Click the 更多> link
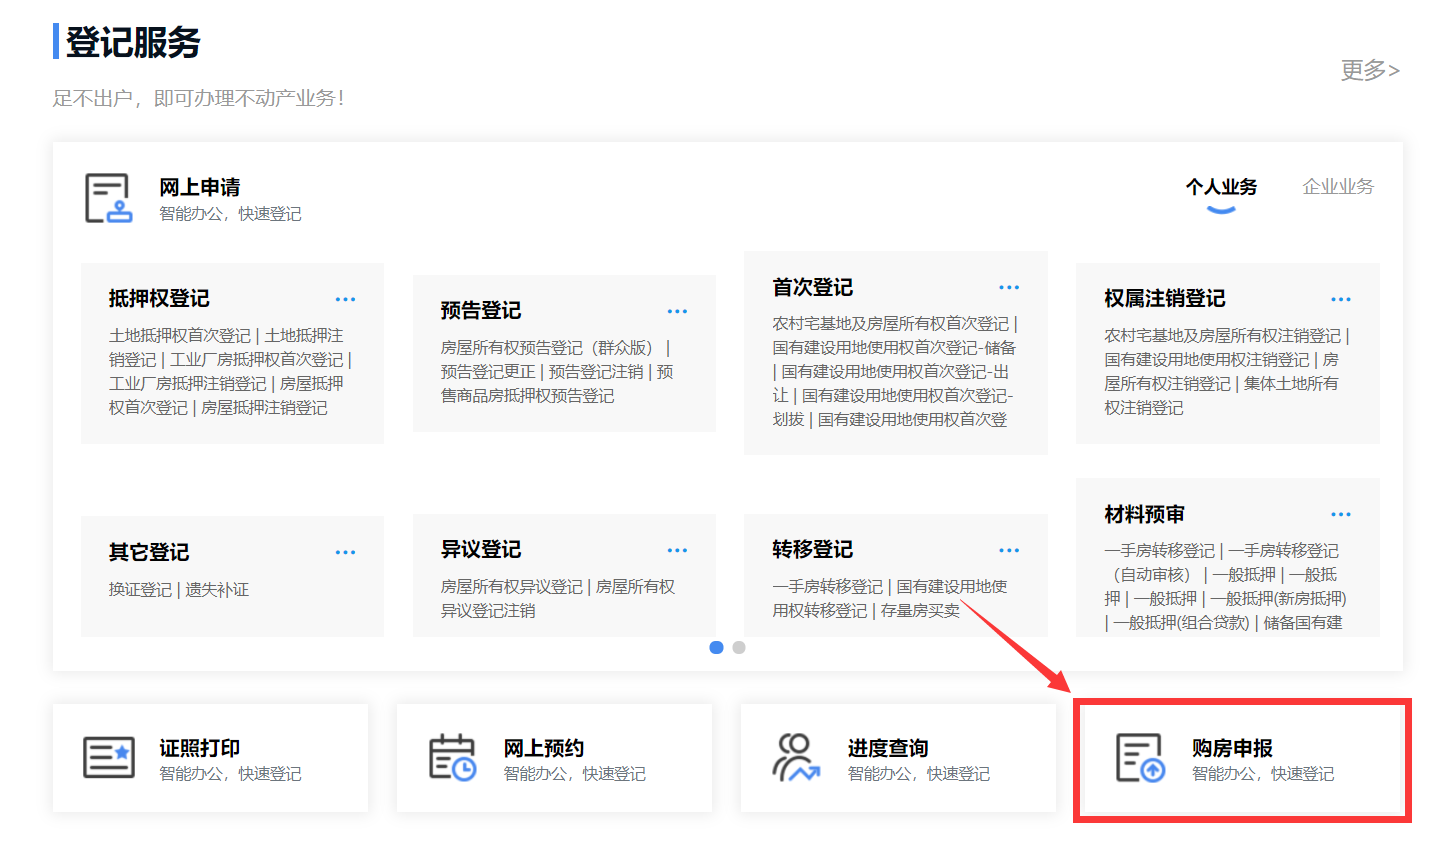This screenshot has height=850, width=1453. (x=1369, y=70)
